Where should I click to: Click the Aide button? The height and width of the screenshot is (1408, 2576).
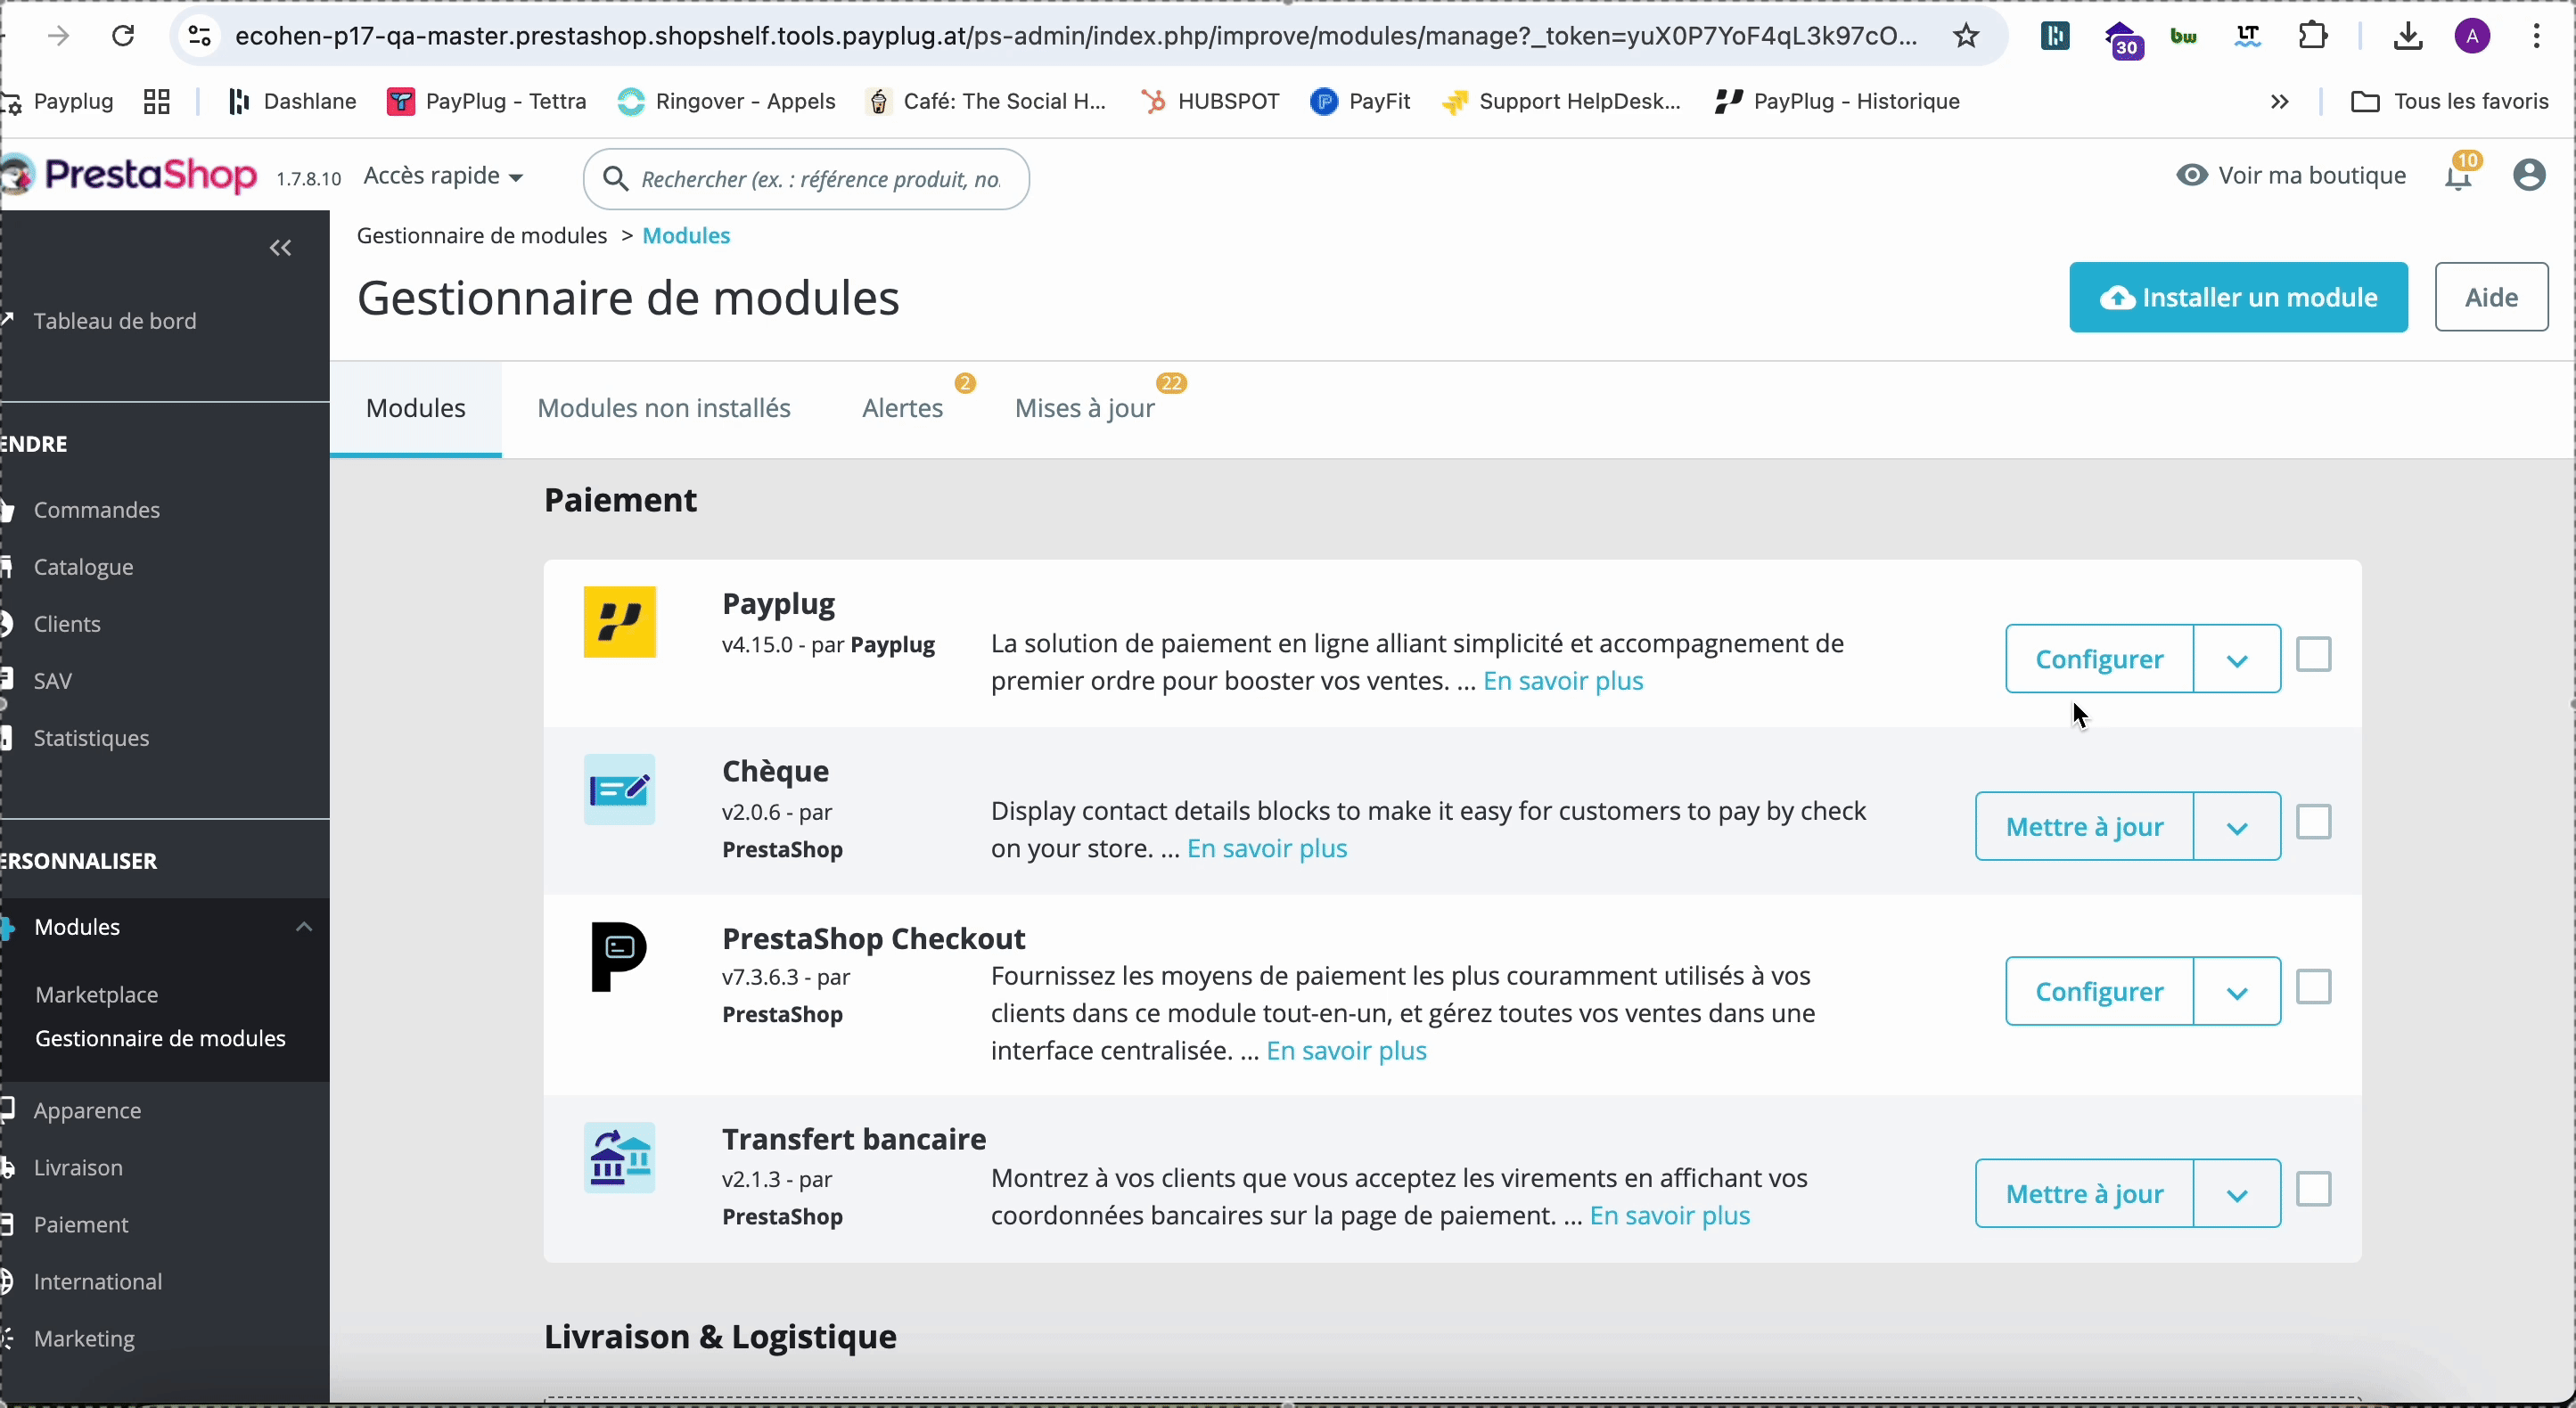point(2491,298)
